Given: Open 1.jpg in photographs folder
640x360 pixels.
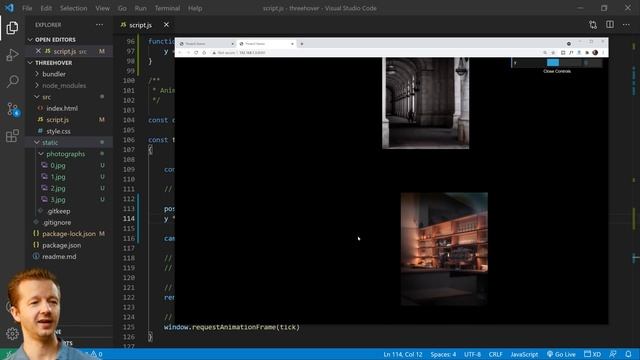Looking at the screenshot, I should [58, 177].
